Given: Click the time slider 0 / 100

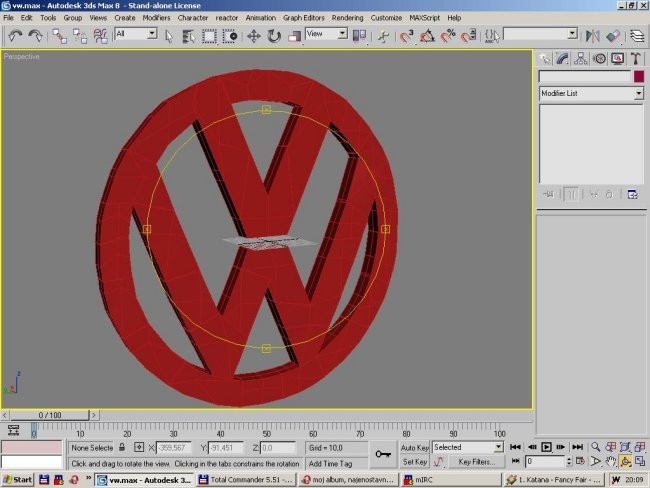Looking at the screenshot, I should point(50,415).
